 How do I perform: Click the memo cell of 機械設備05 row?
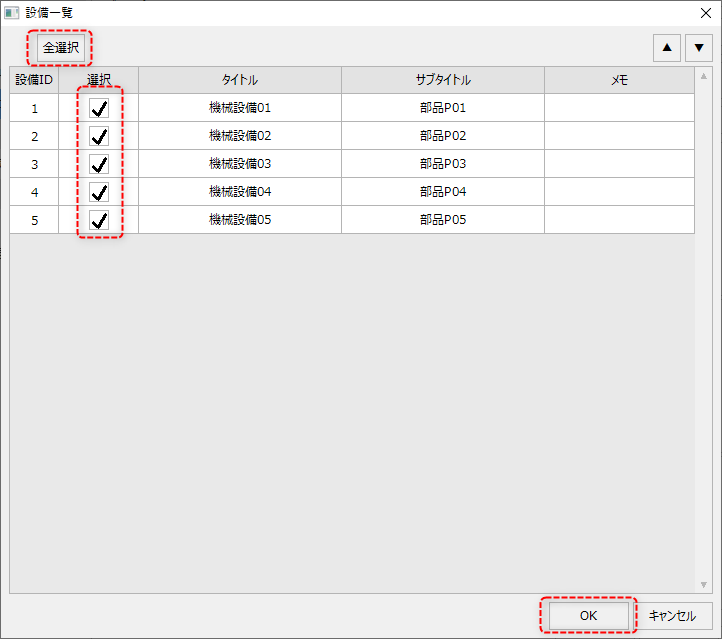click(619, 220)
